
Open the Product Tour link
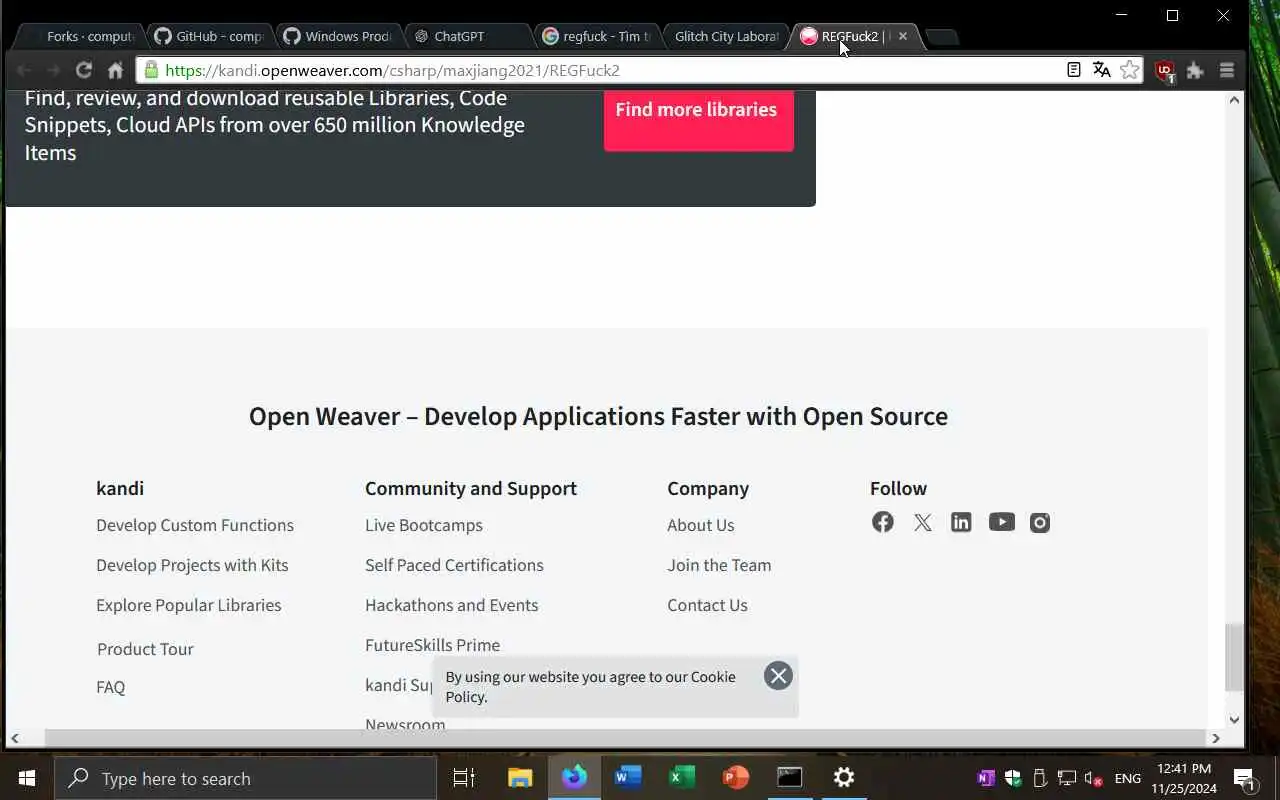pos(145,649)
